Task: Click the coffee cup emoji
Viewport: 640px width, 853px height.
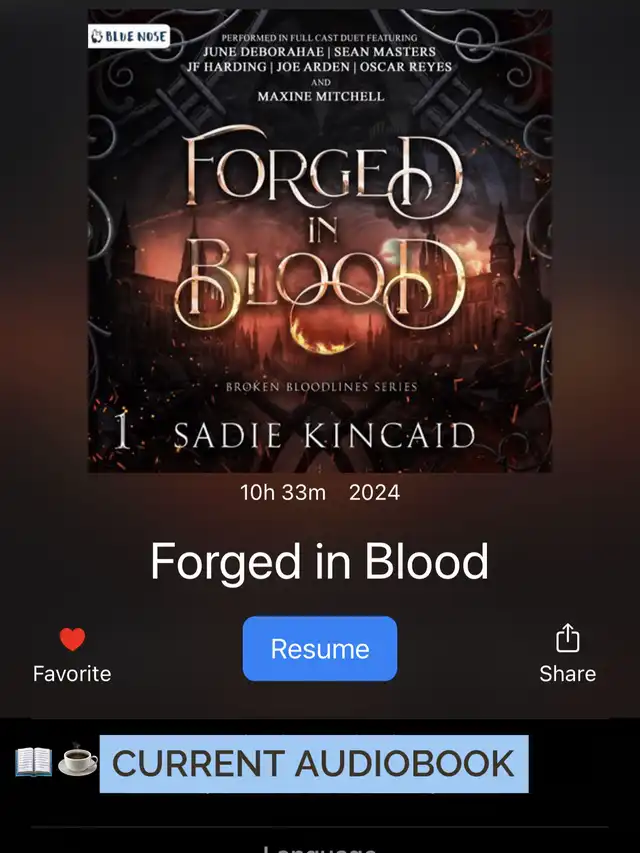Action: click(78, 761)
